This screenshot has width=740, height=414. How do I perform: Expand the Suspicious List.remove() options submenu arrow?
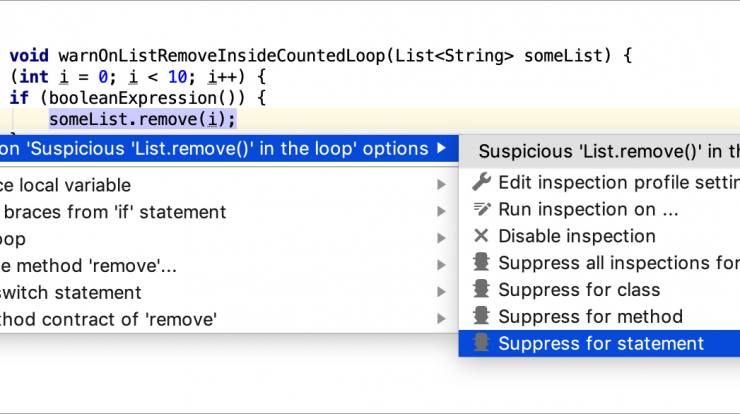(441, 148)
